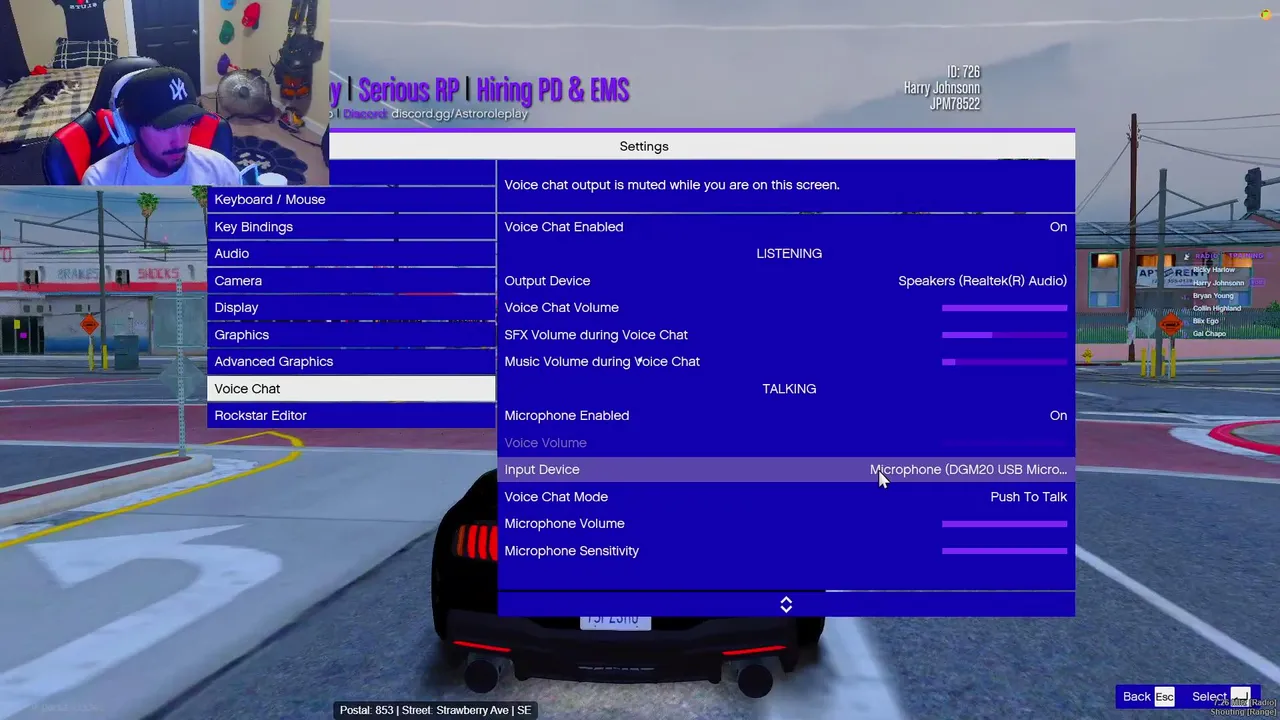
Task: Click the Harry Johnsonn name label
Action: pos(942,88)
